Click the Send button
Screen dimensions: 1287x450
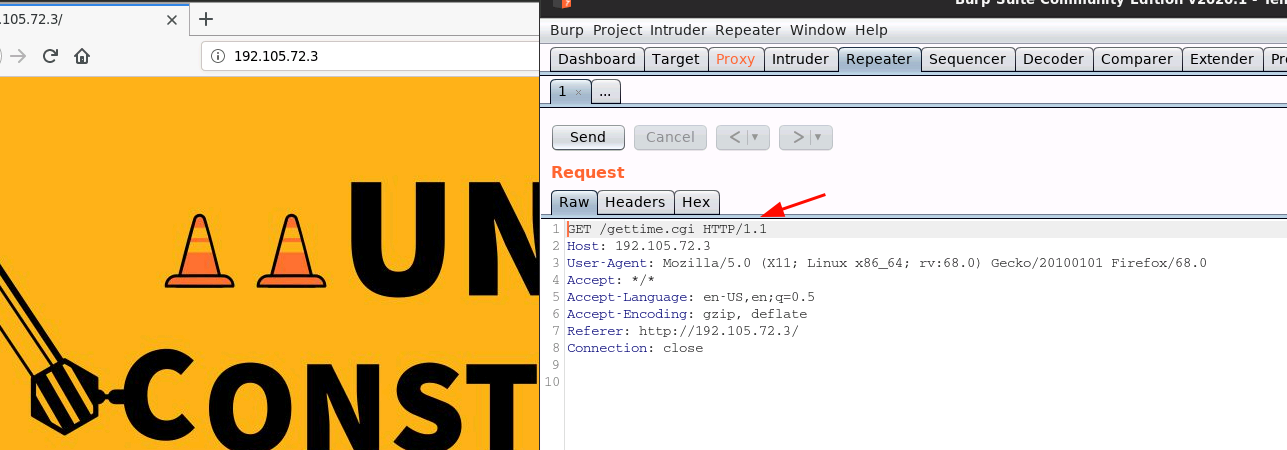588,137
